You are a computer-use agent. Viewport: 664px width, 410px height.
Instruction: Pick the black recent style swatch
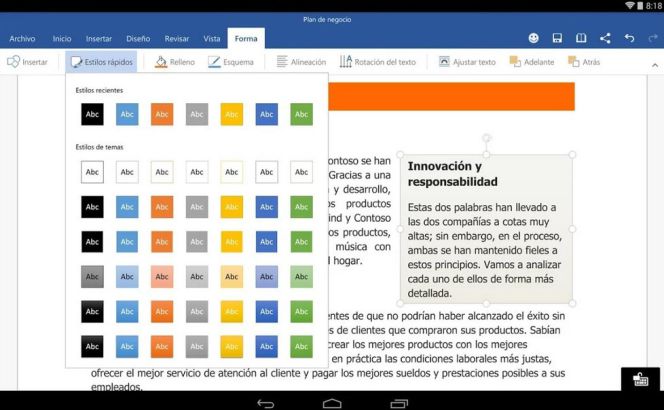pyautogui.click(x=92, y=114)
